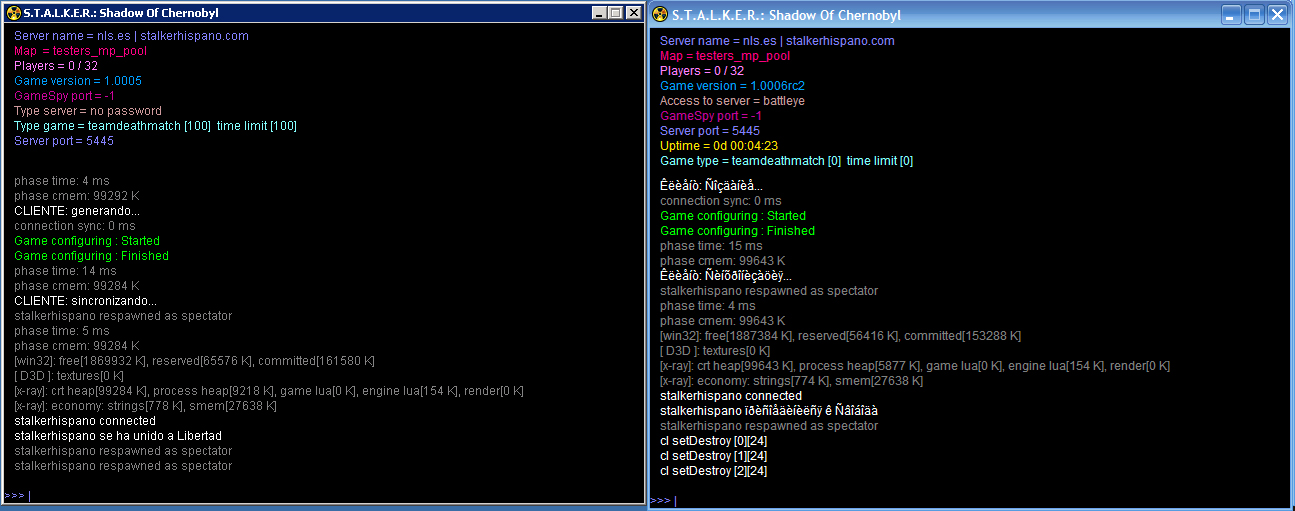Click 'stalkerhispano connected' in left window
Screen dimensions: 1295x511
(85, 421)
